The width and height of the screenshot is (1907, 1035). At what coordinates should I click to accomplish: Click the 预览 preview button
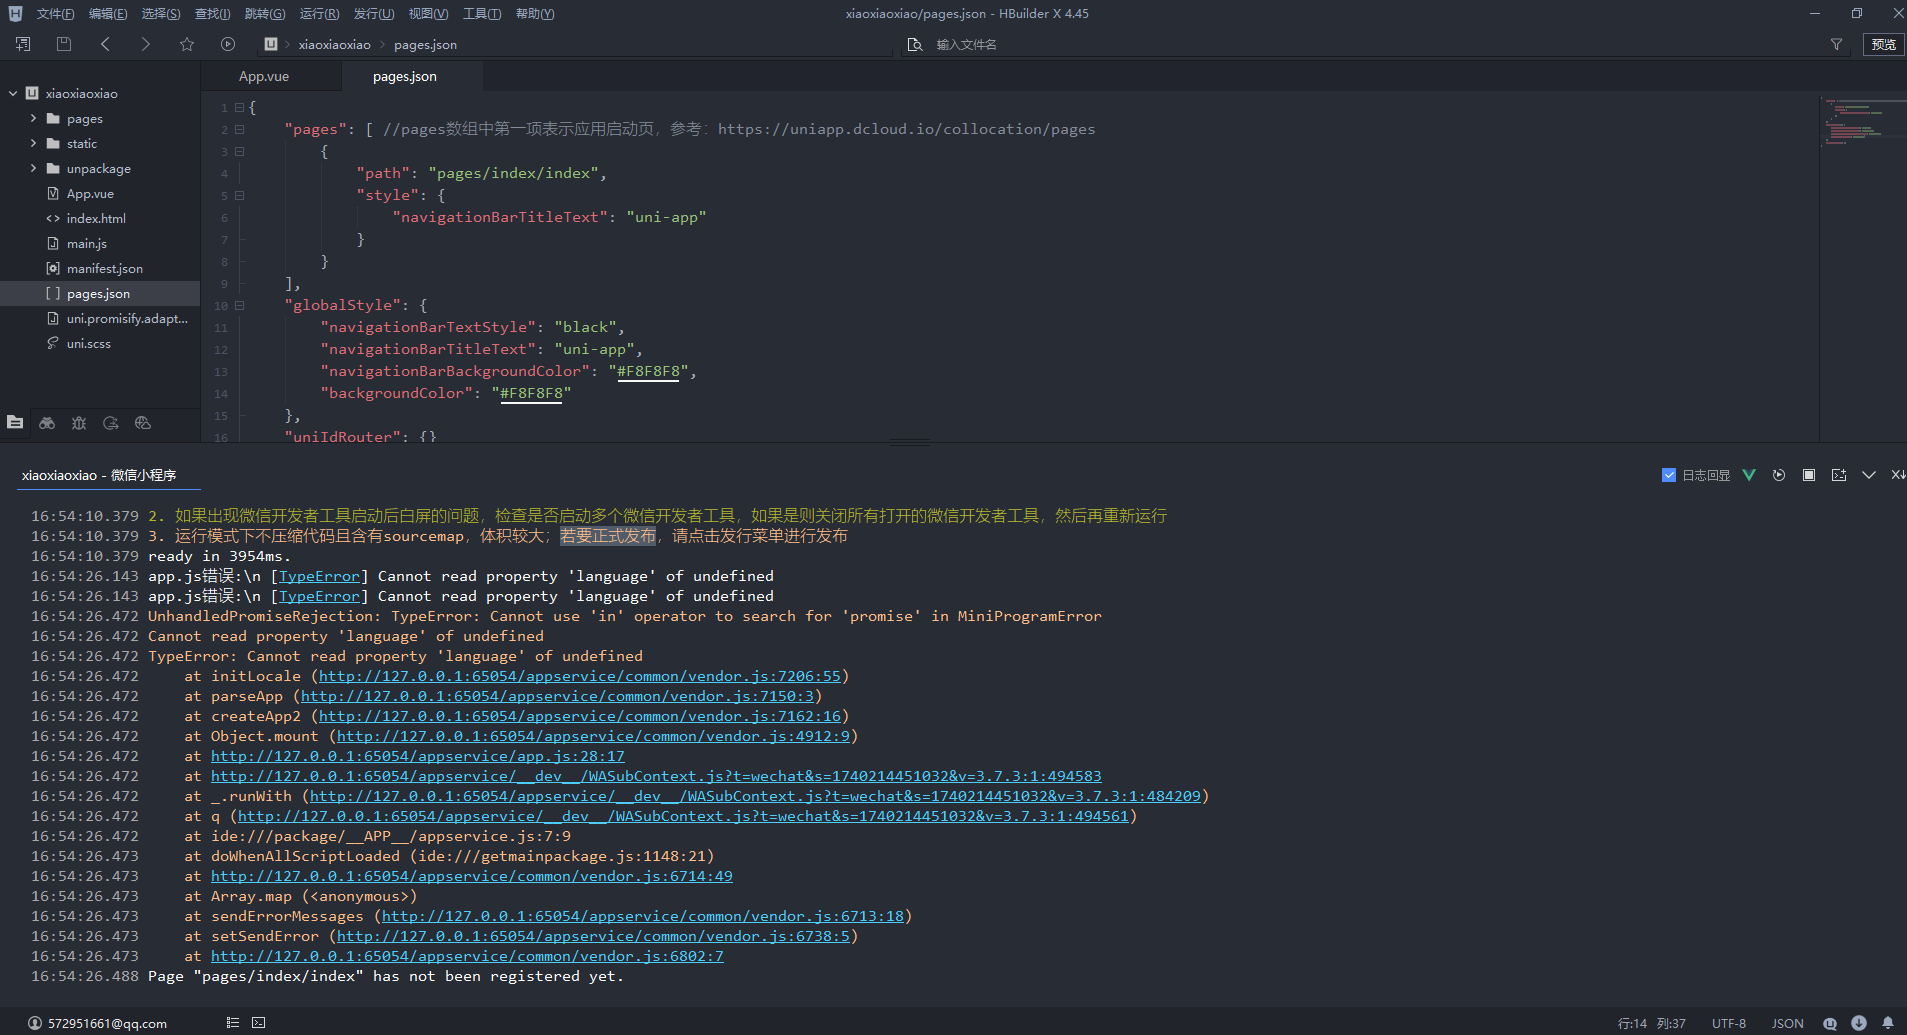click(1883, 44)
